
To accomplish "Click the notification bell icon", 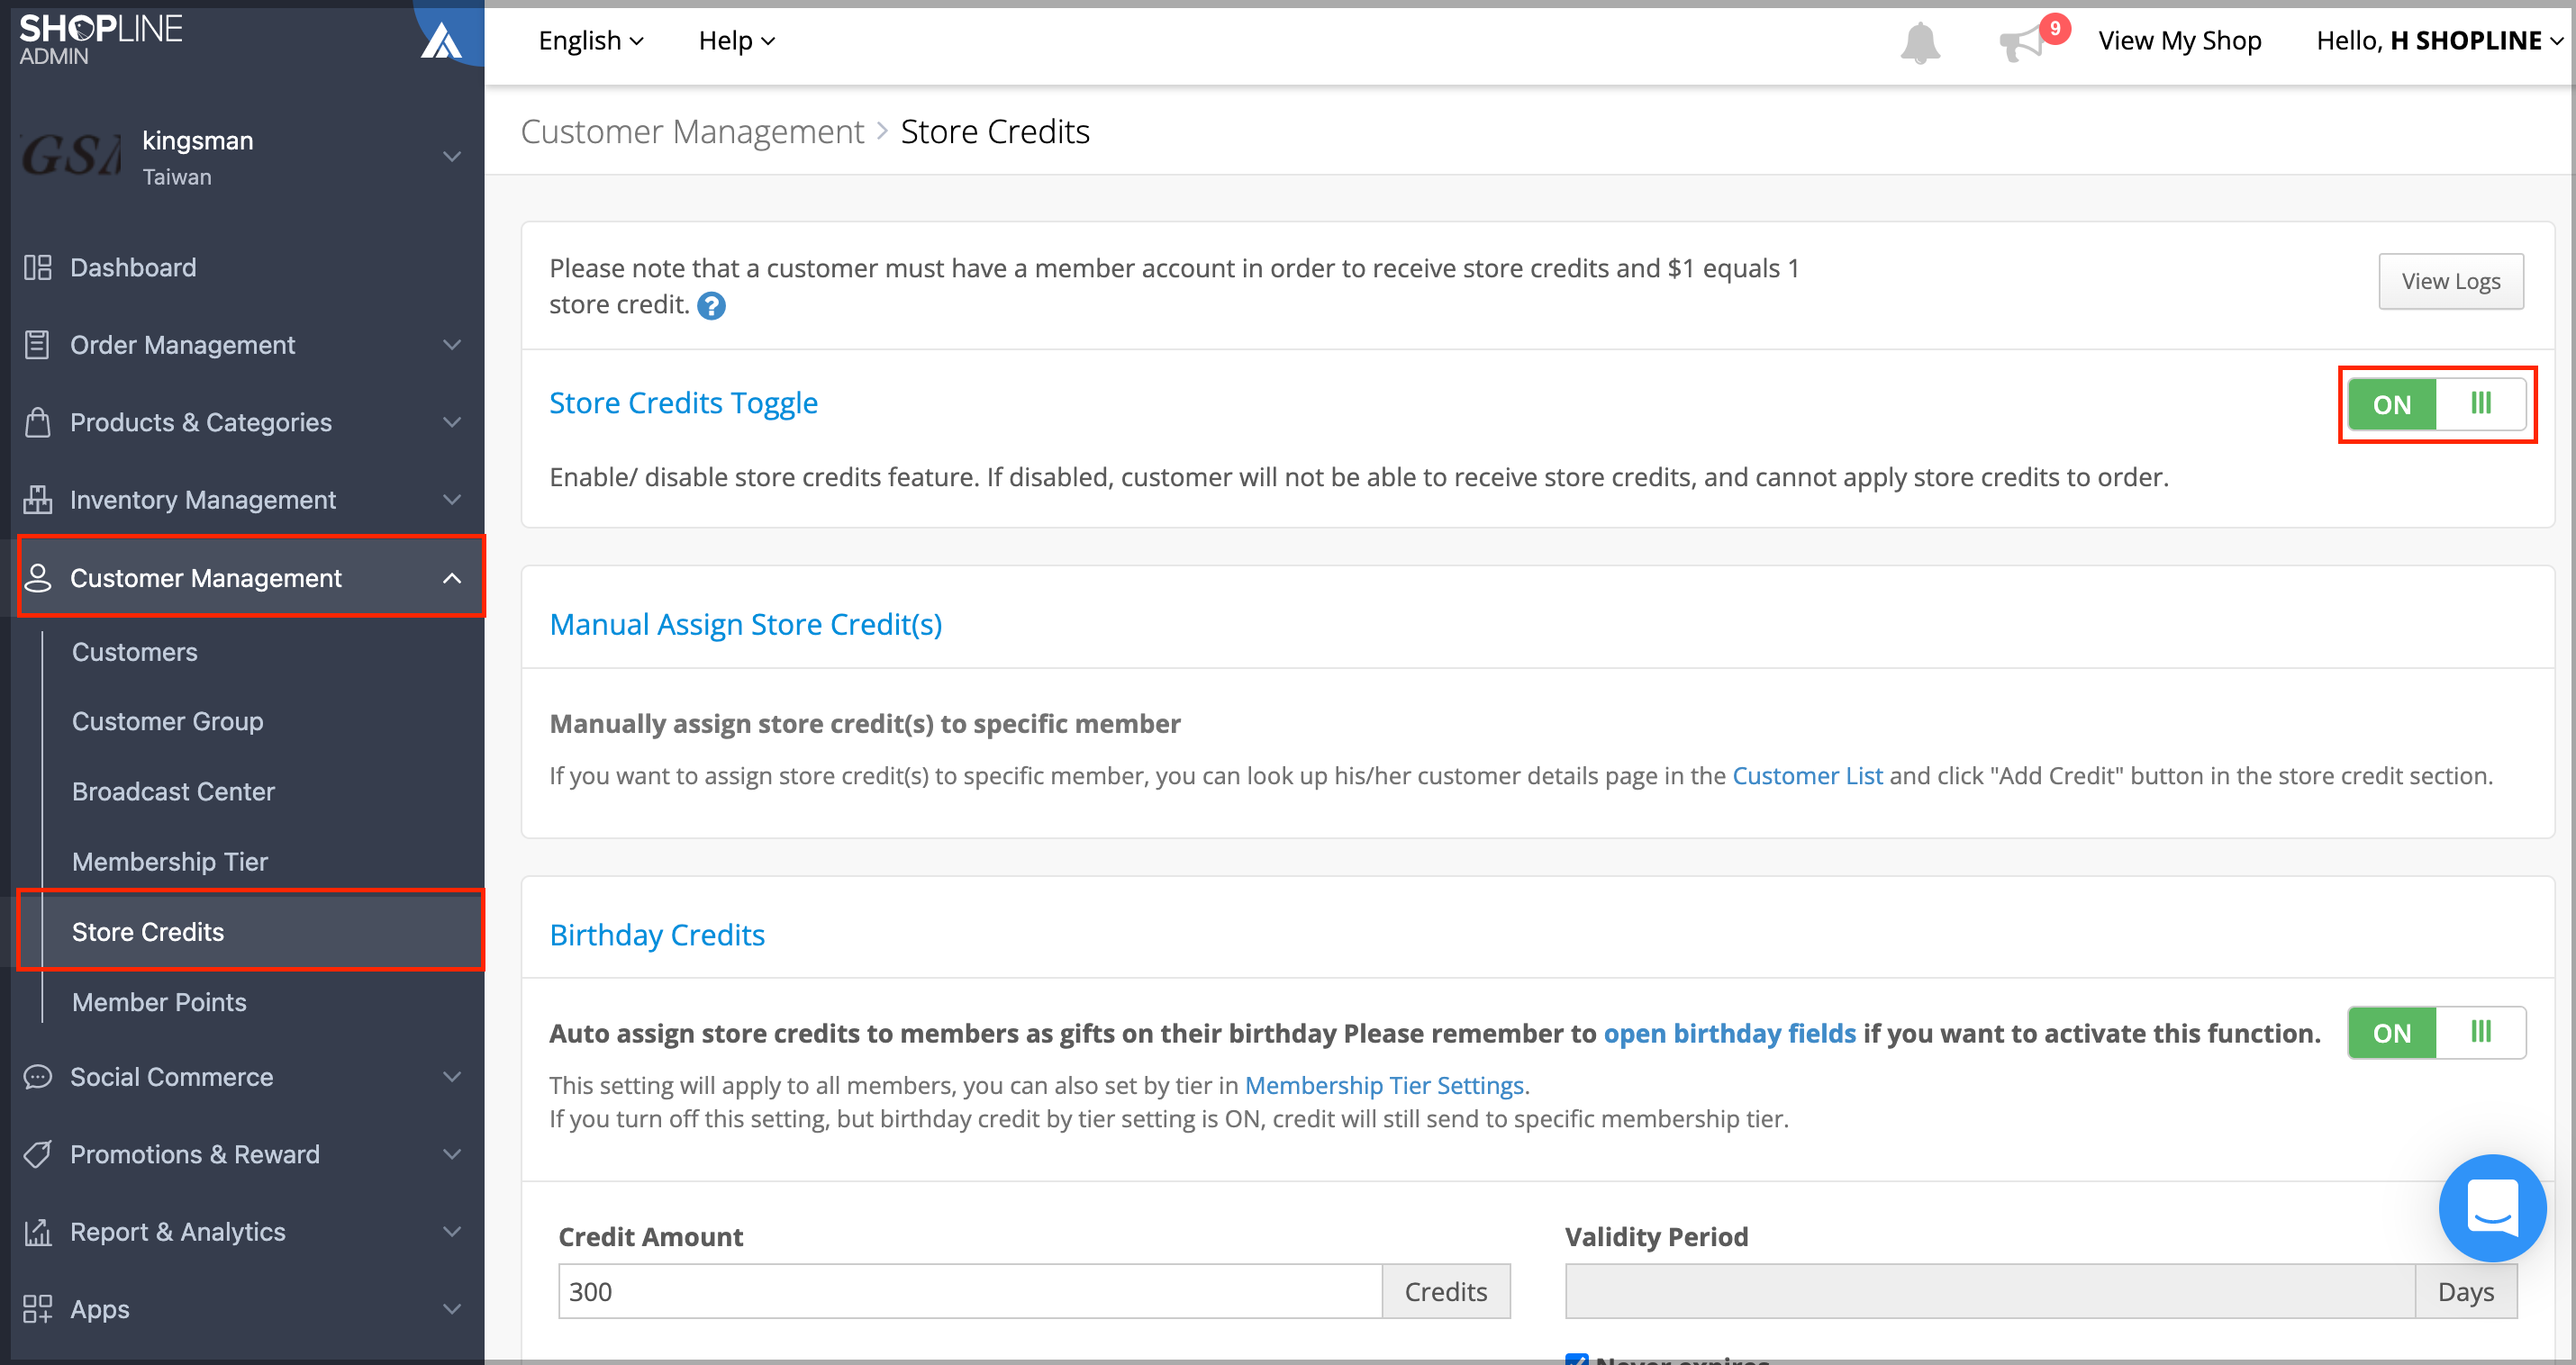I will click(x=1919, y=43).
